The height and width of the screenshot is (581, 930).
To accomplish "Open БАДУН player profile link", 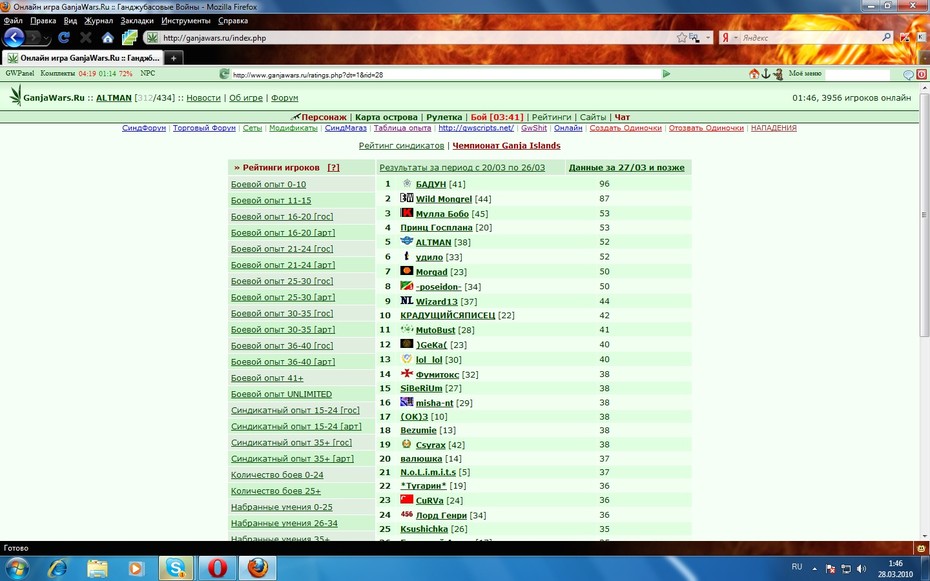I will coord(431,184).
